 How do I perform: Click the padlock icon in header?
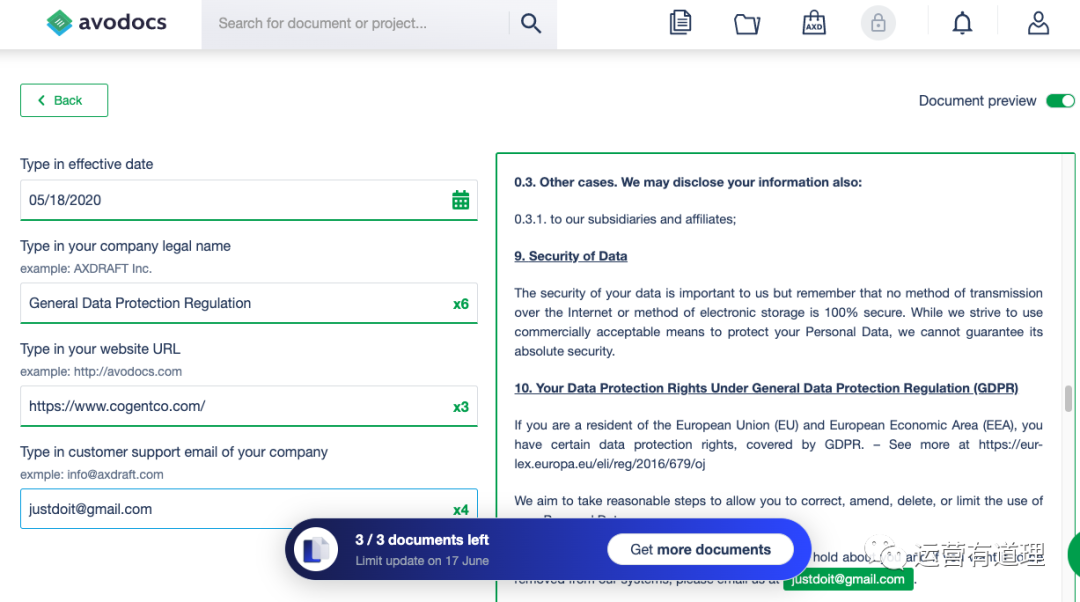(x=878, y=24)
